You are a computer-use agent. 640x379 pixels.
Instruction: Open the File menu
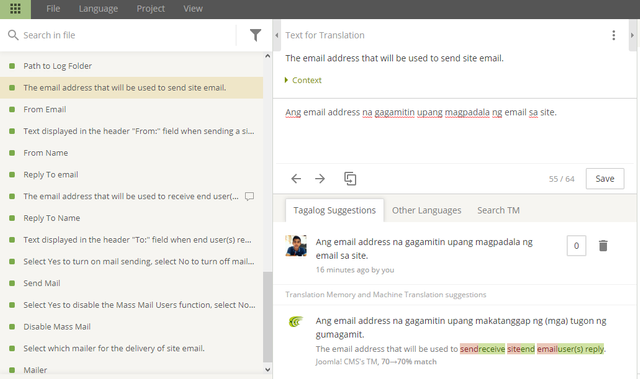tap(53, 9)
